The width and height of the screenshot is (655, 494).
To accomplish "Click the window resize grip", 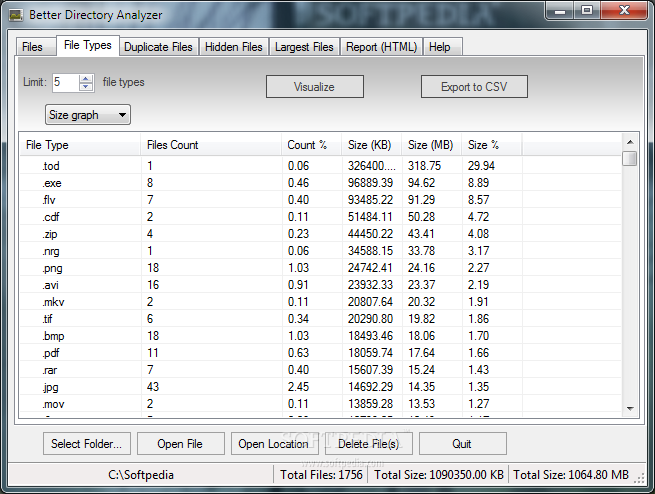I will [640, 479].
